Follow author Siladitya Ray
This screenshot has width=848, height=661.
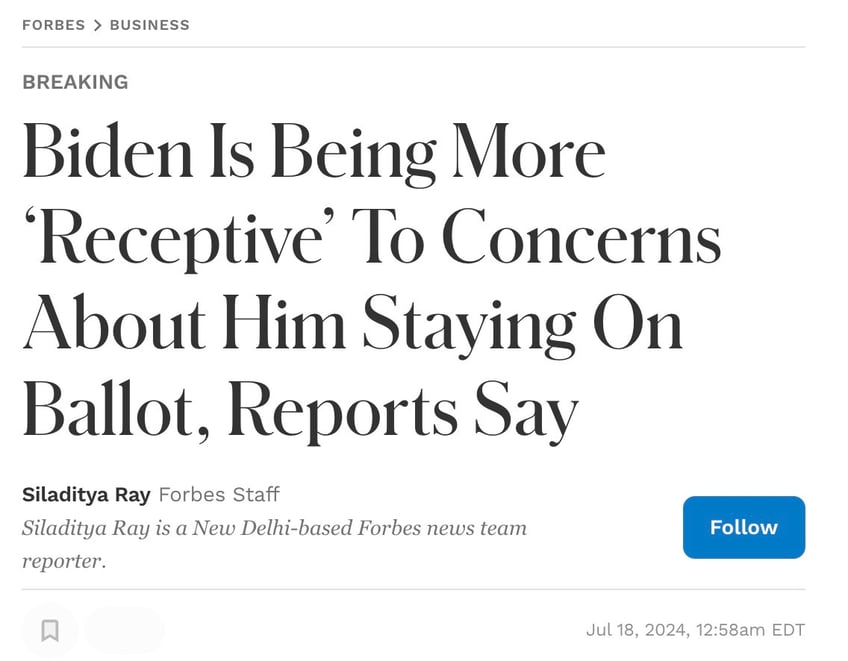pos(744,527)
